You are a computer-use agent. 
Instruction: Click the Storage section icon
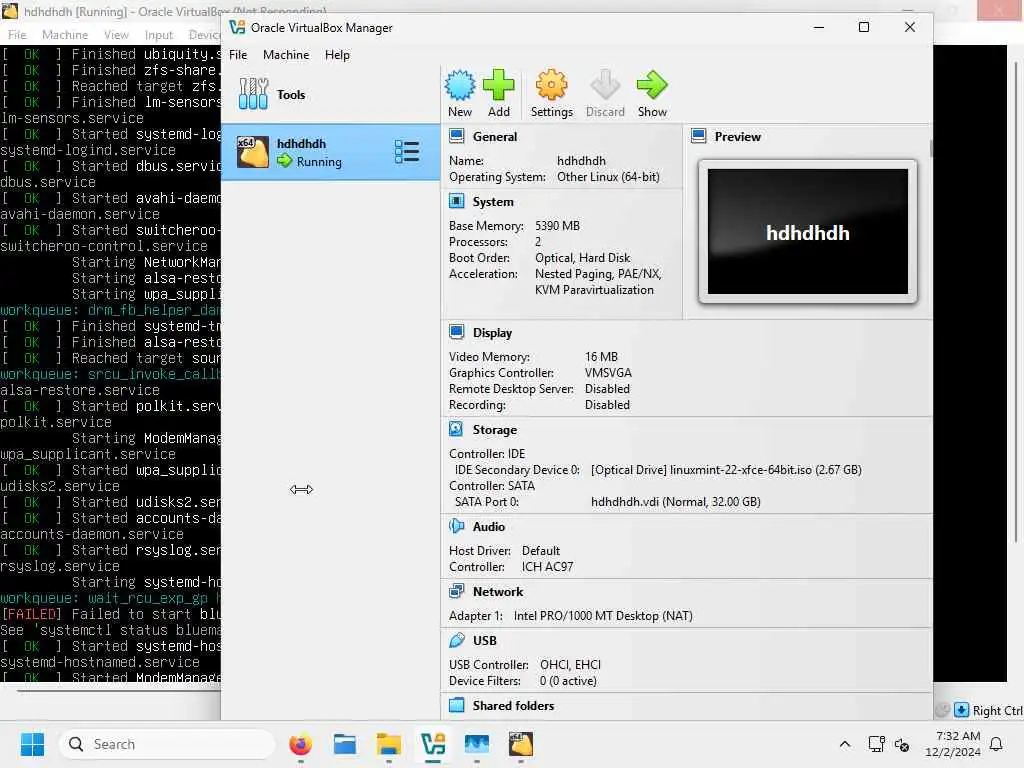(x=456, y=429)
